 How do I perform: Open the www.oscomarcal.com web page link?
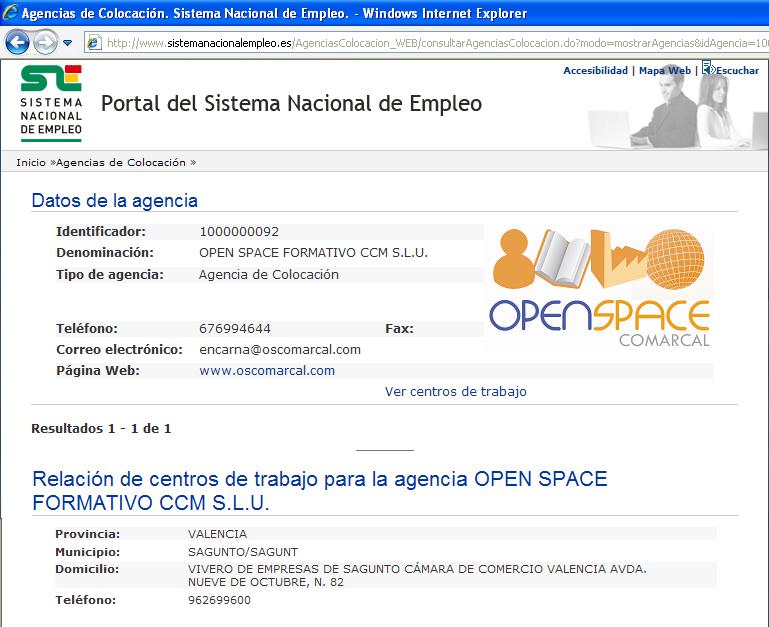point(267,370)
